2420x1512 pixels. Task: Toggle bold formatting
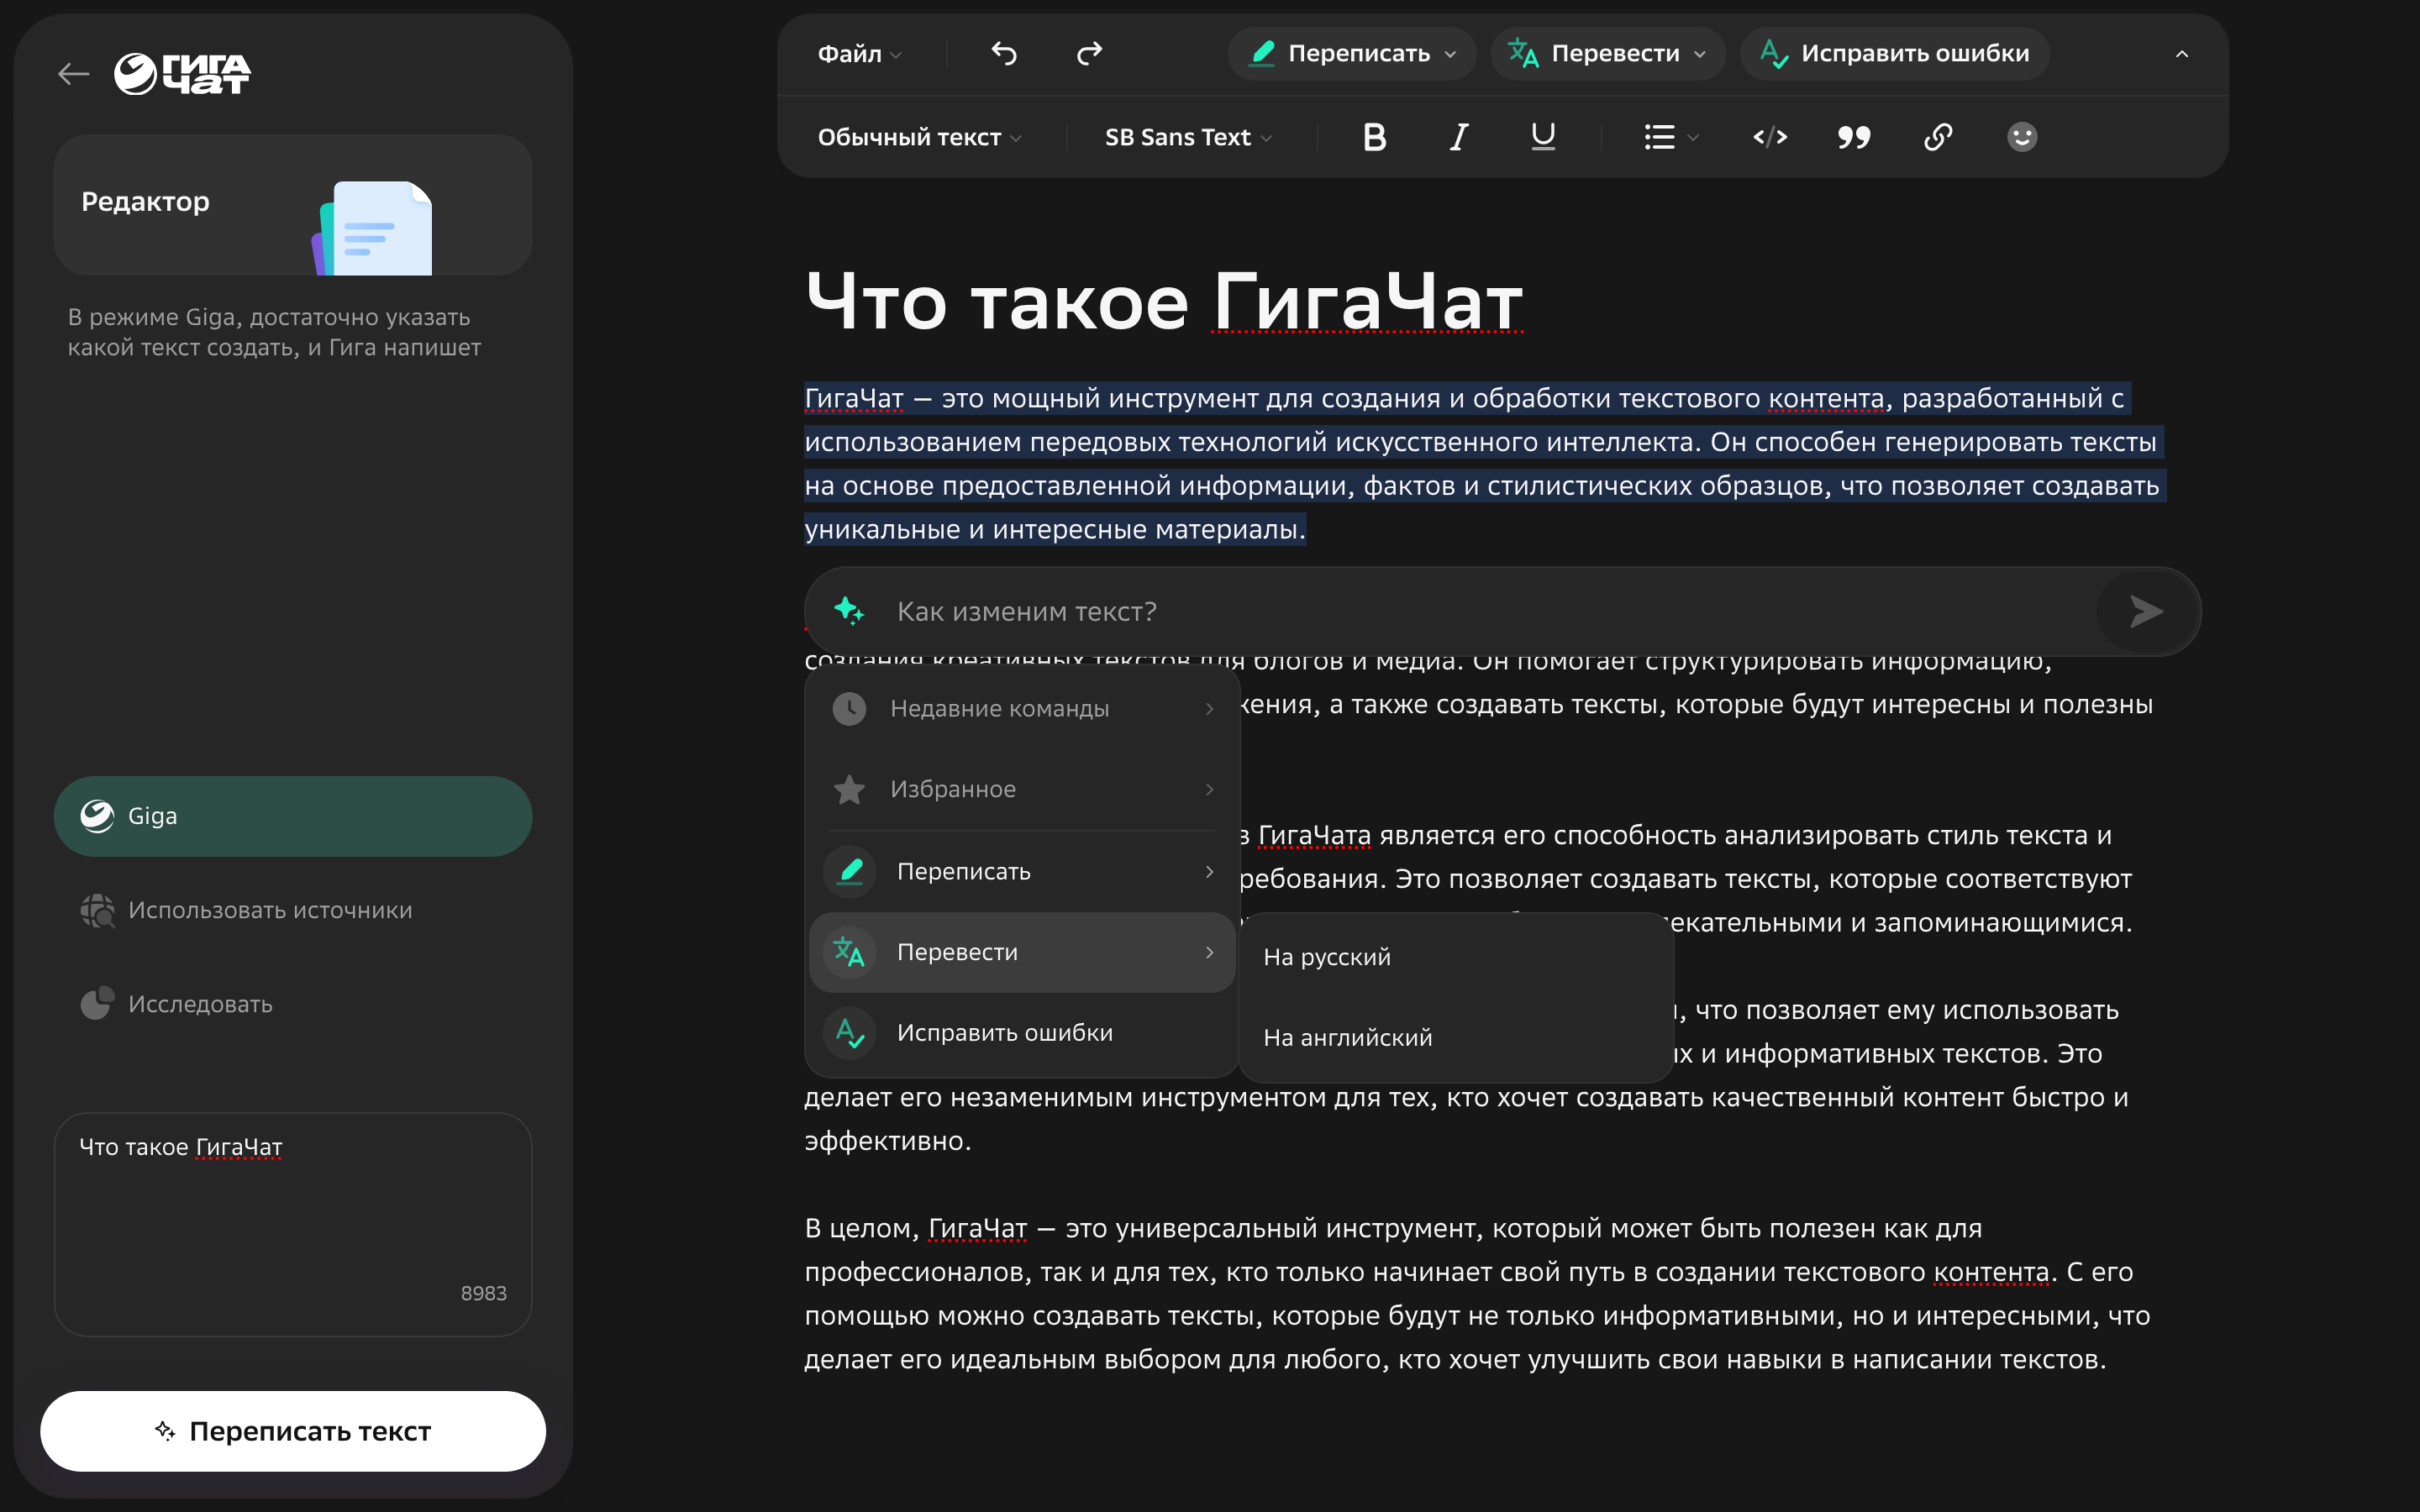pyautogui.click(x=1375, y=137)
